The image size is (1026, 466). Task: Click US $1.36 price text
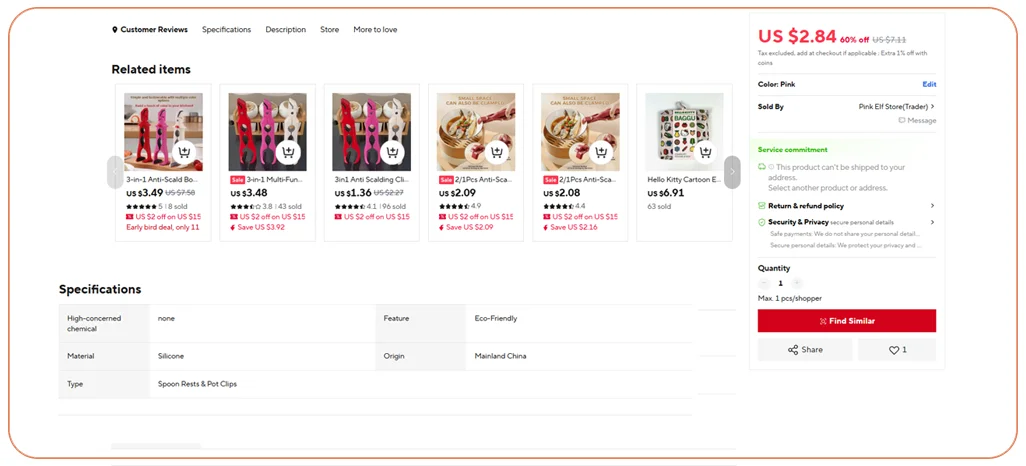click(353, 193)
